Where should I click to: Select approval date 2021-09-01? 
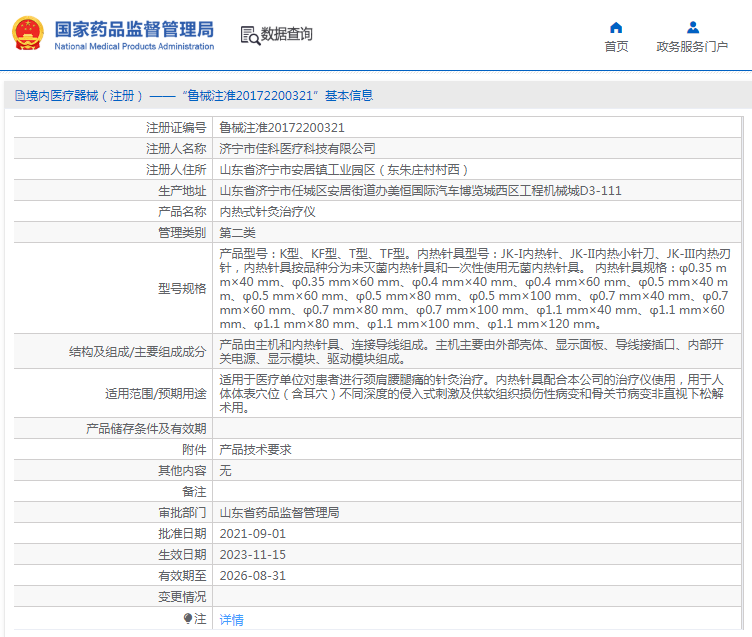(x=253, y=534)
